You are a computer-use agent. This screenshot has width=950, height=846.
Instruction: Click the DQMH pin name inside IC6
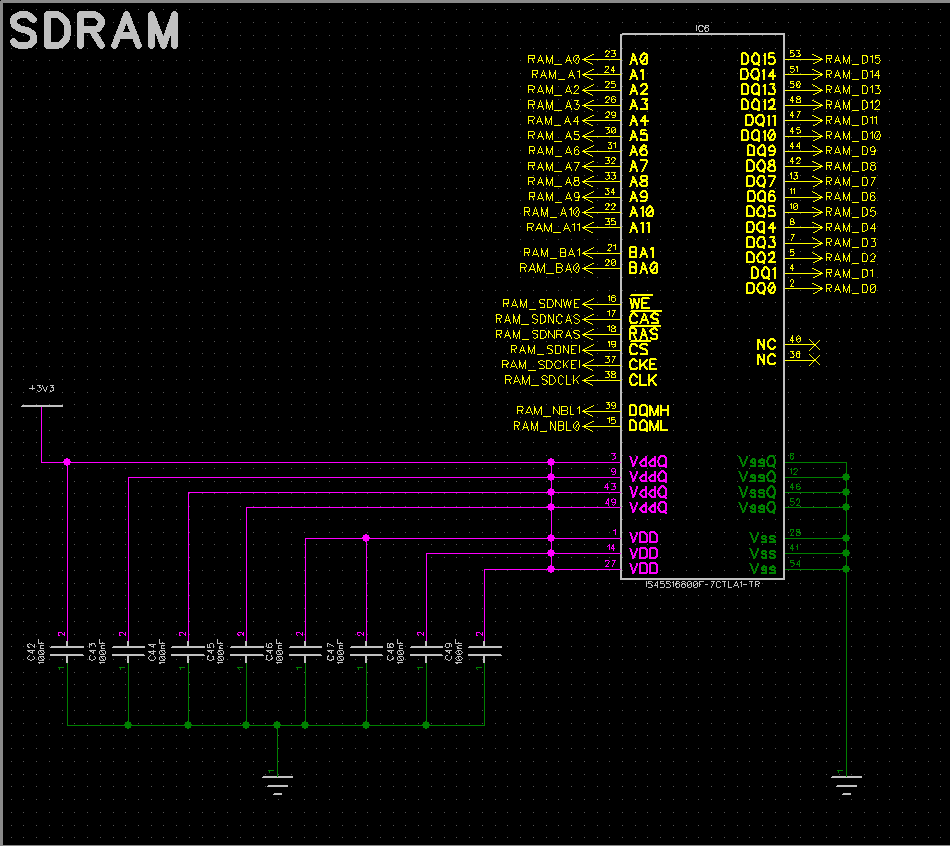pyautogui.click(x=649, y=411)
